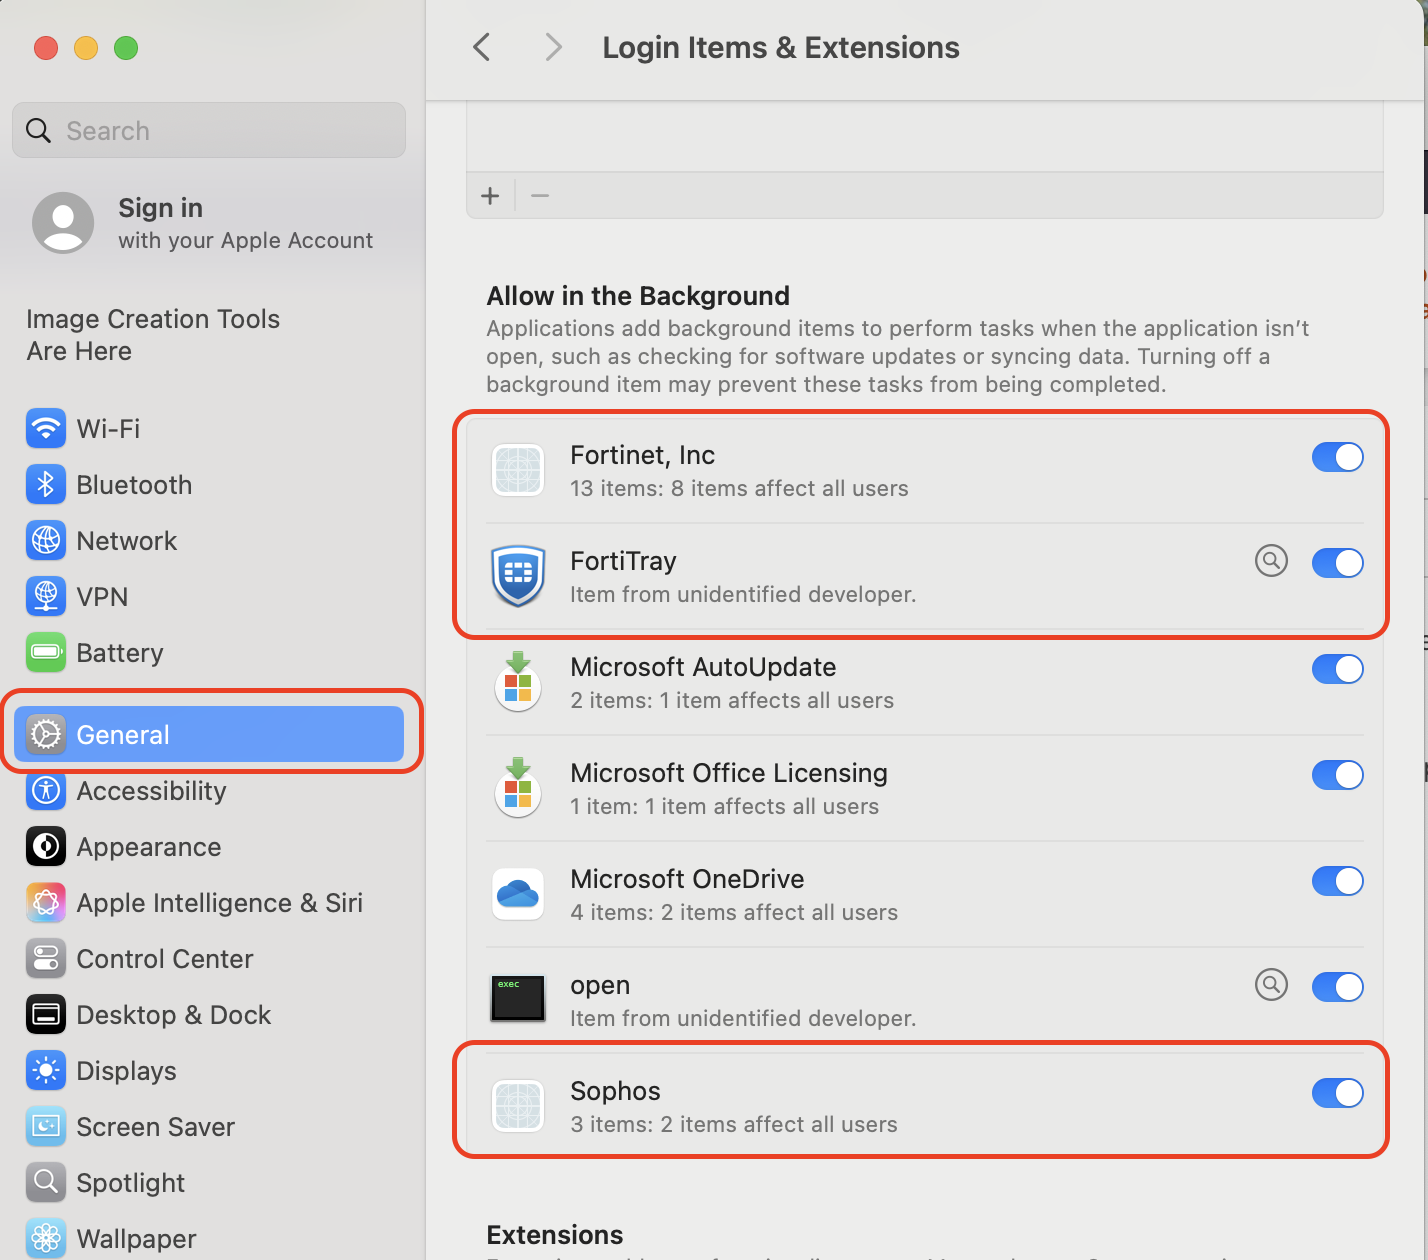Click the Microsoft OneDrive cloud icon

518,893
